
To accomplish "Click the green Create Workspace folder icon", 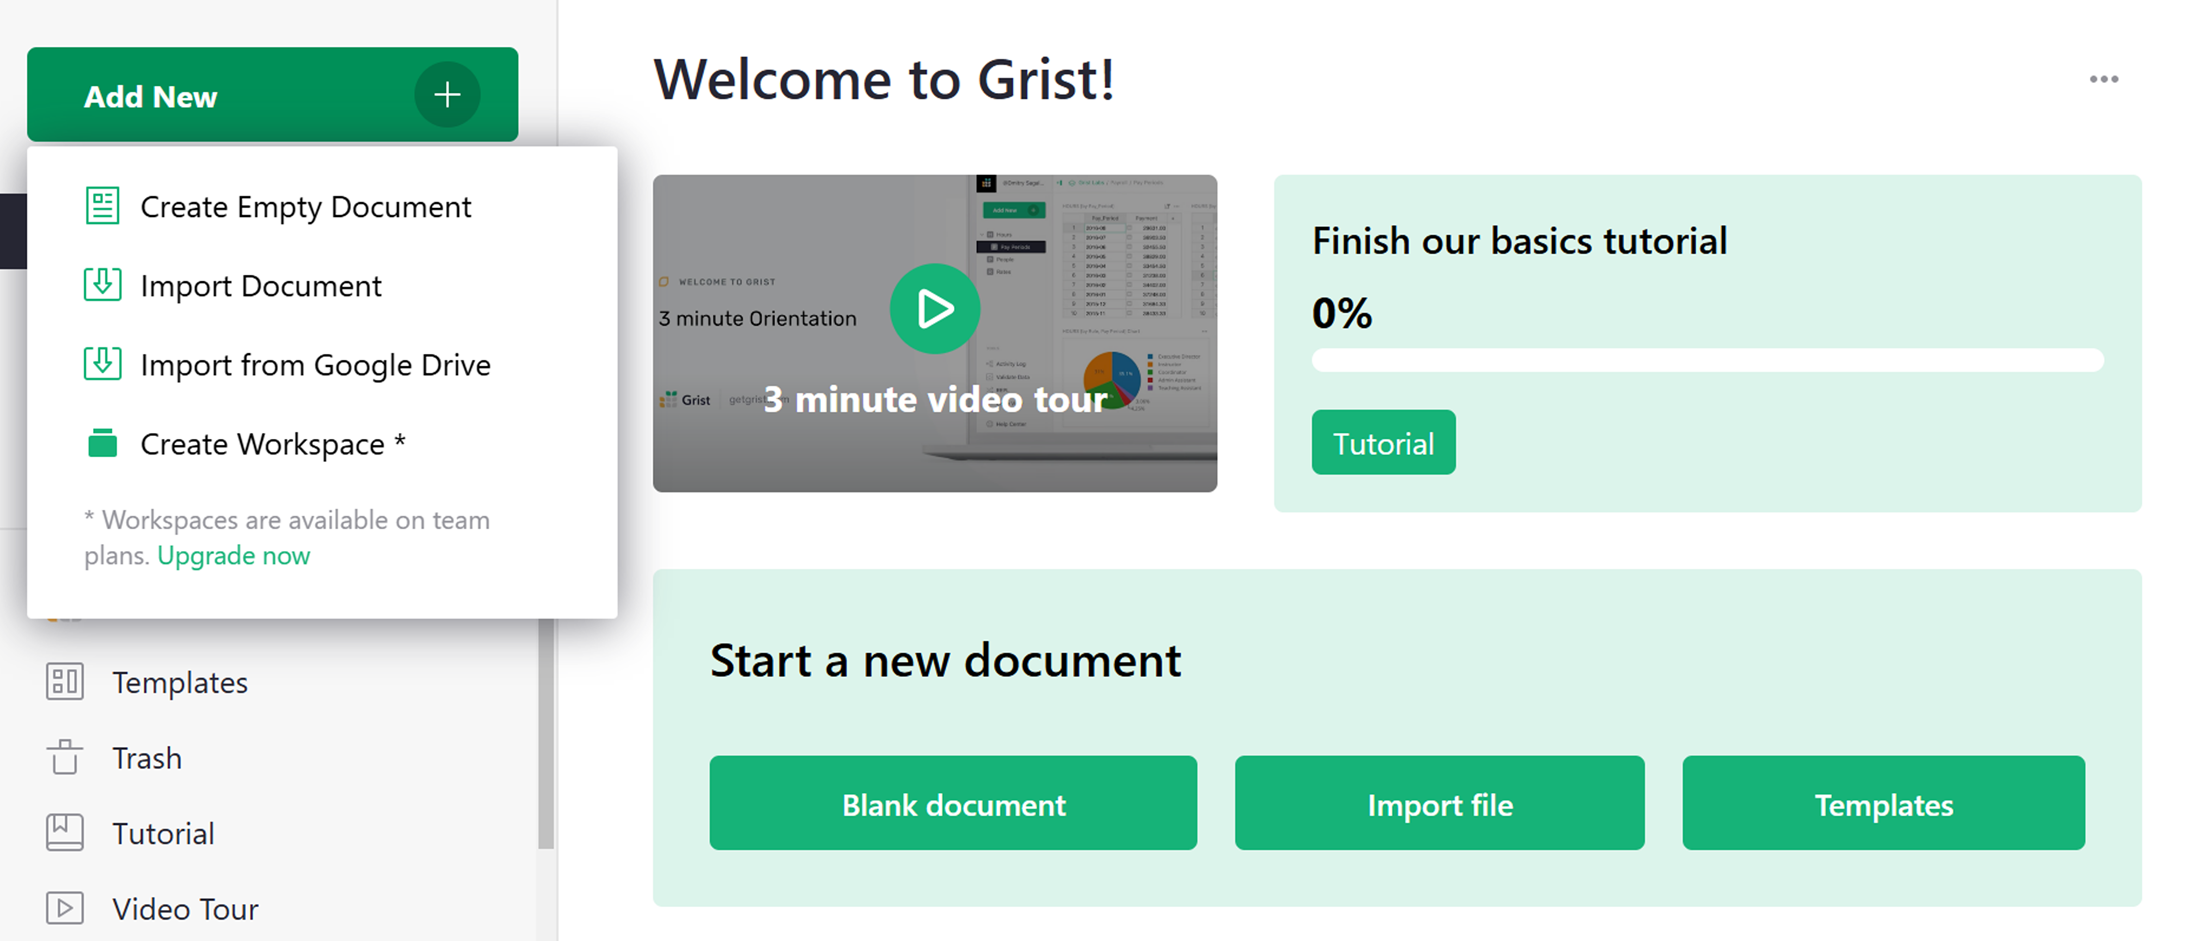I will 102,443.
